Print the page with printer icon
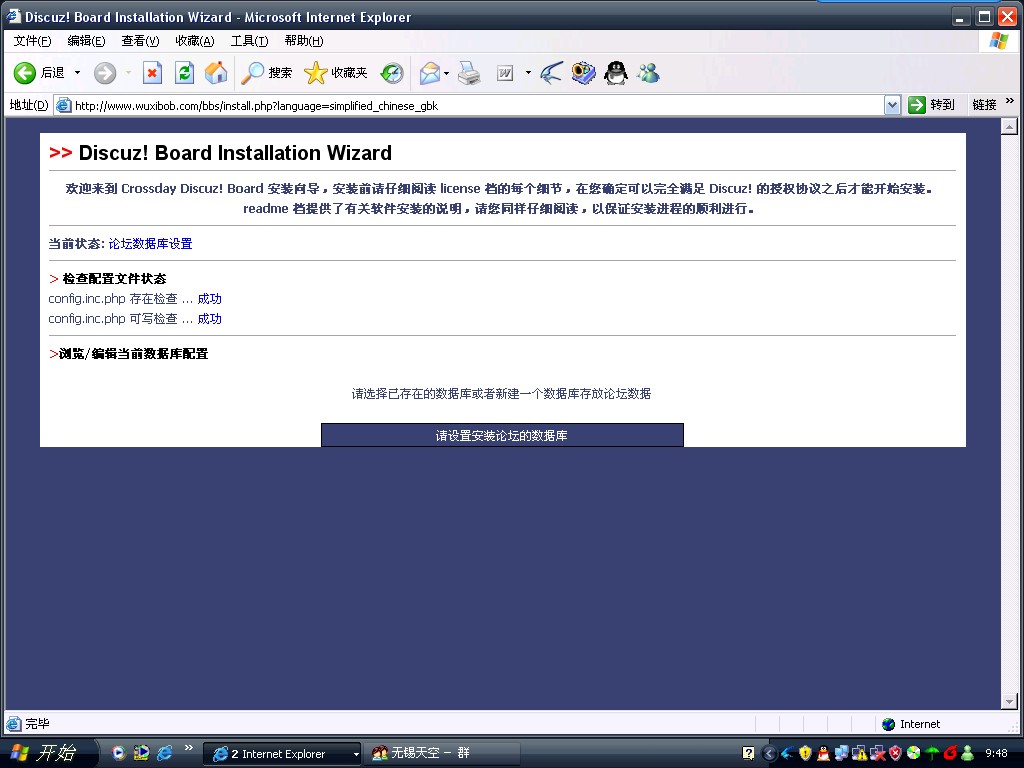 coord(469,73)
